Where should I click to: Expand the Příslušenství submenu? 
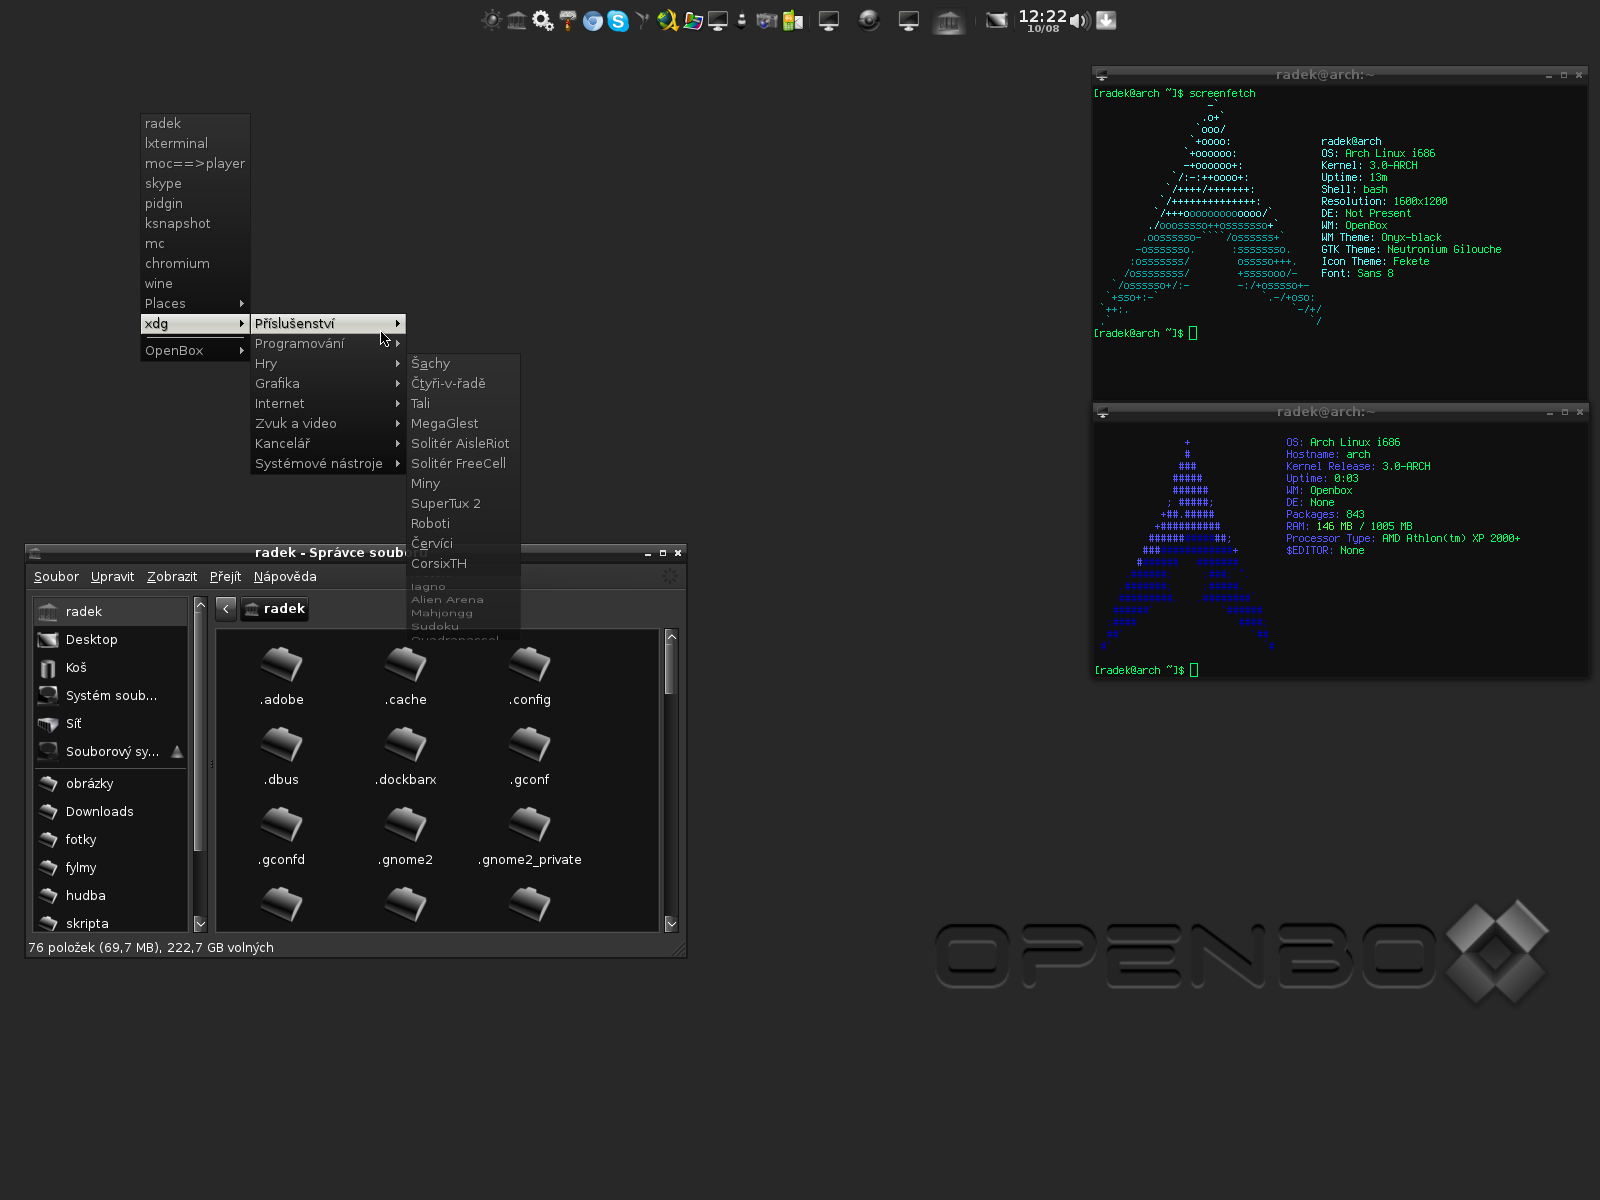pos(328,324)
